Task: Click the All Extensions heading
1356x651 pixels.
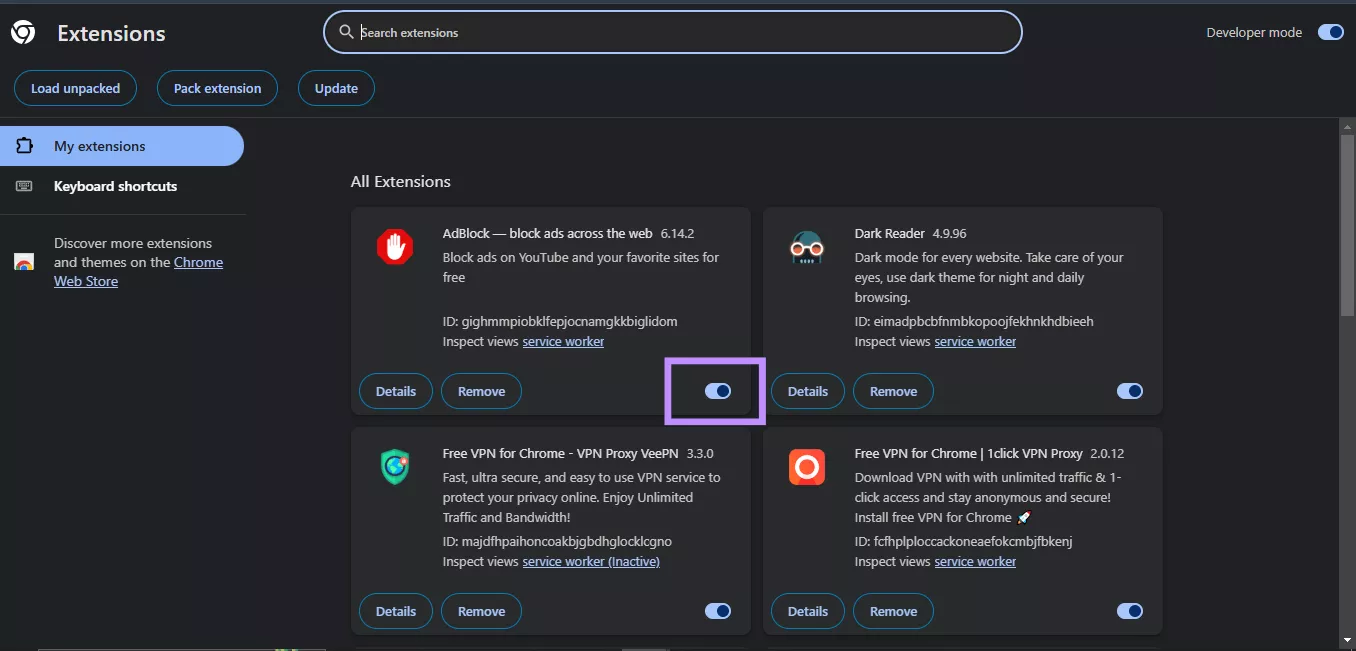Action: (400, 181)
